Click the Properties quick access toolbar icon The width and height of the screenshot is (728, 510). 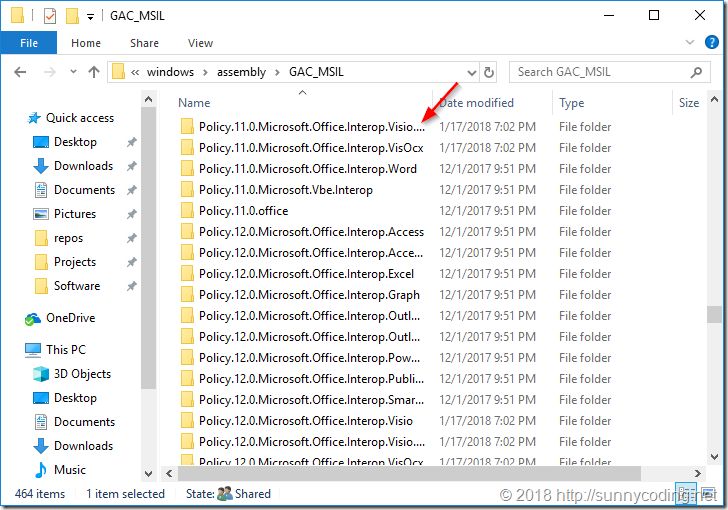[x=50, y=16]
